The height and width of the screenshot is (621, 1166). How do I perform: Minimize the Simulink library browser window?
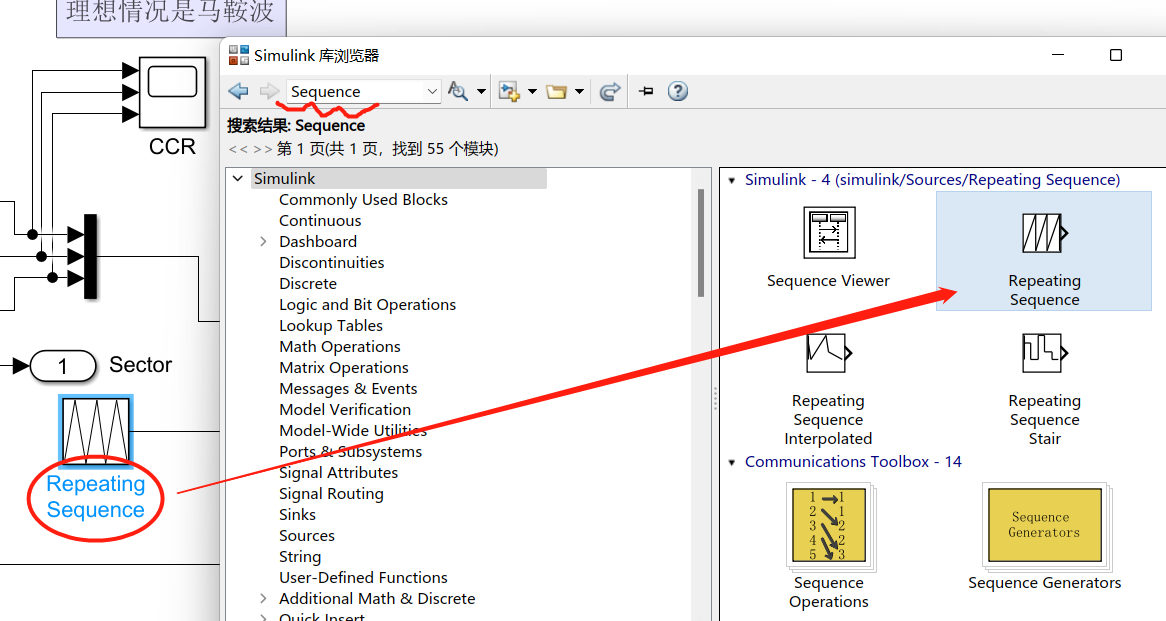coord(1057,55)
